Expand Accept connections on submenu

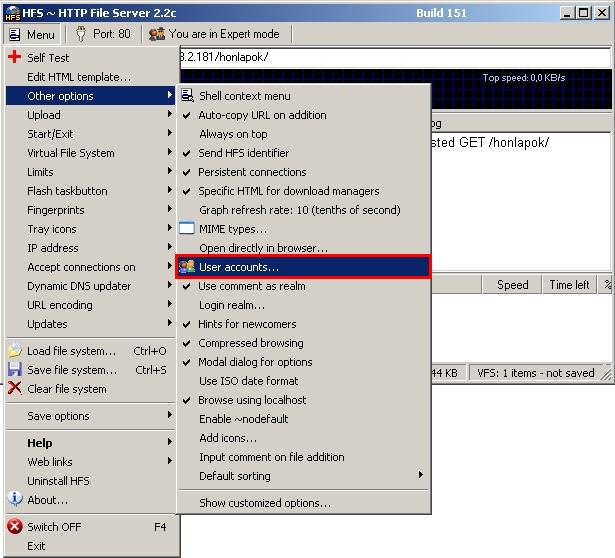point(90,267)
